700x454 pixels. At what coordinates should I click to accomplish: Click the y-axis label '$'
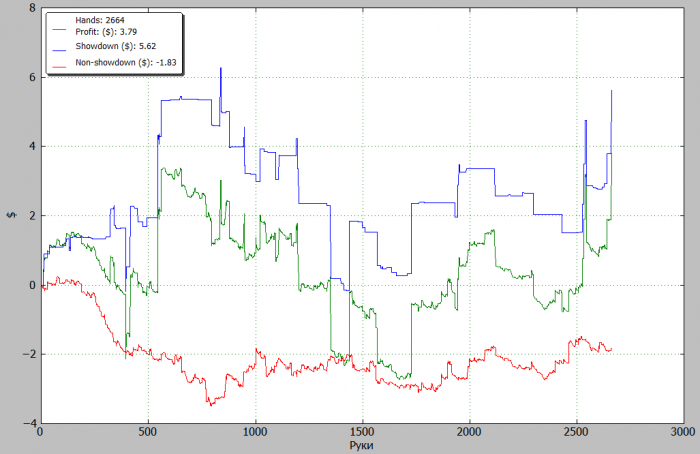tap(11, 215)
